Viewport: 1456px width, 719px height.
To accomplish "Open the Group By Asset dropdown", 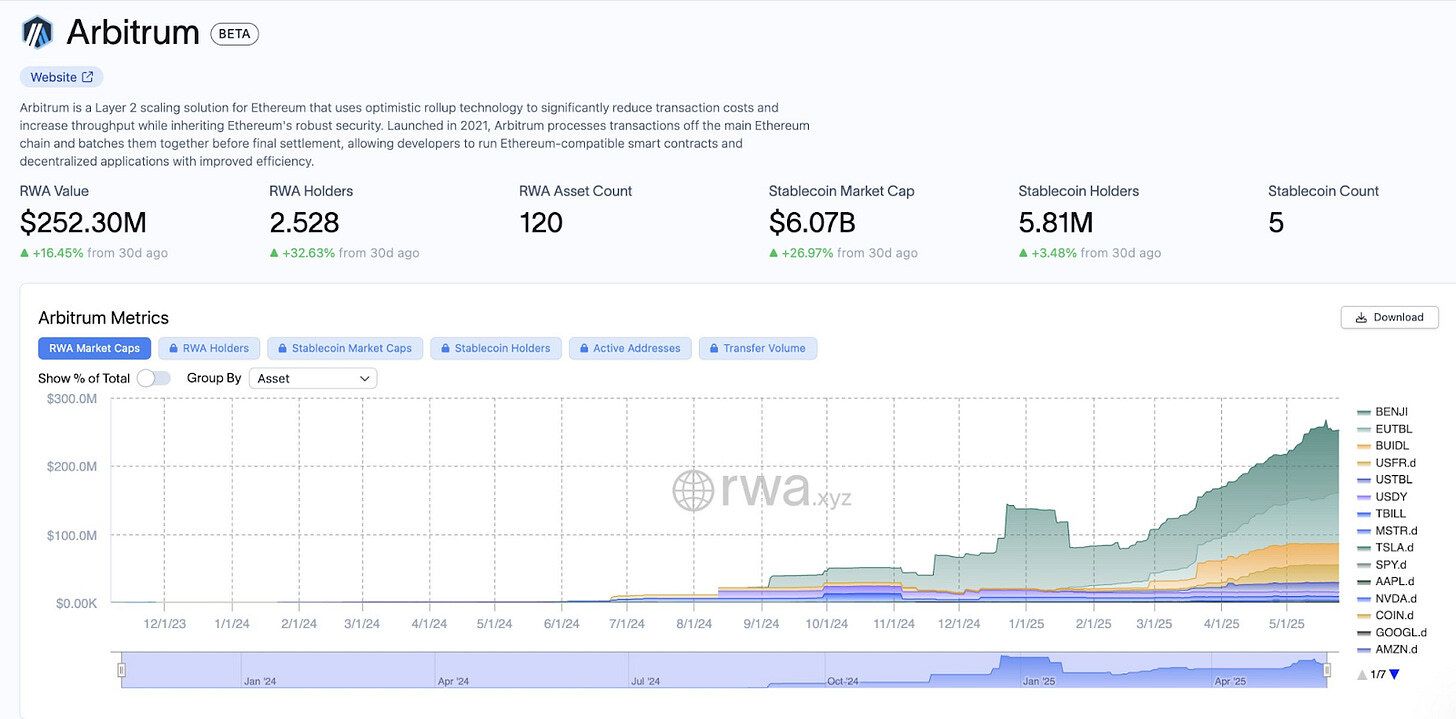I will pyautogui.click(x=312, y=378).
